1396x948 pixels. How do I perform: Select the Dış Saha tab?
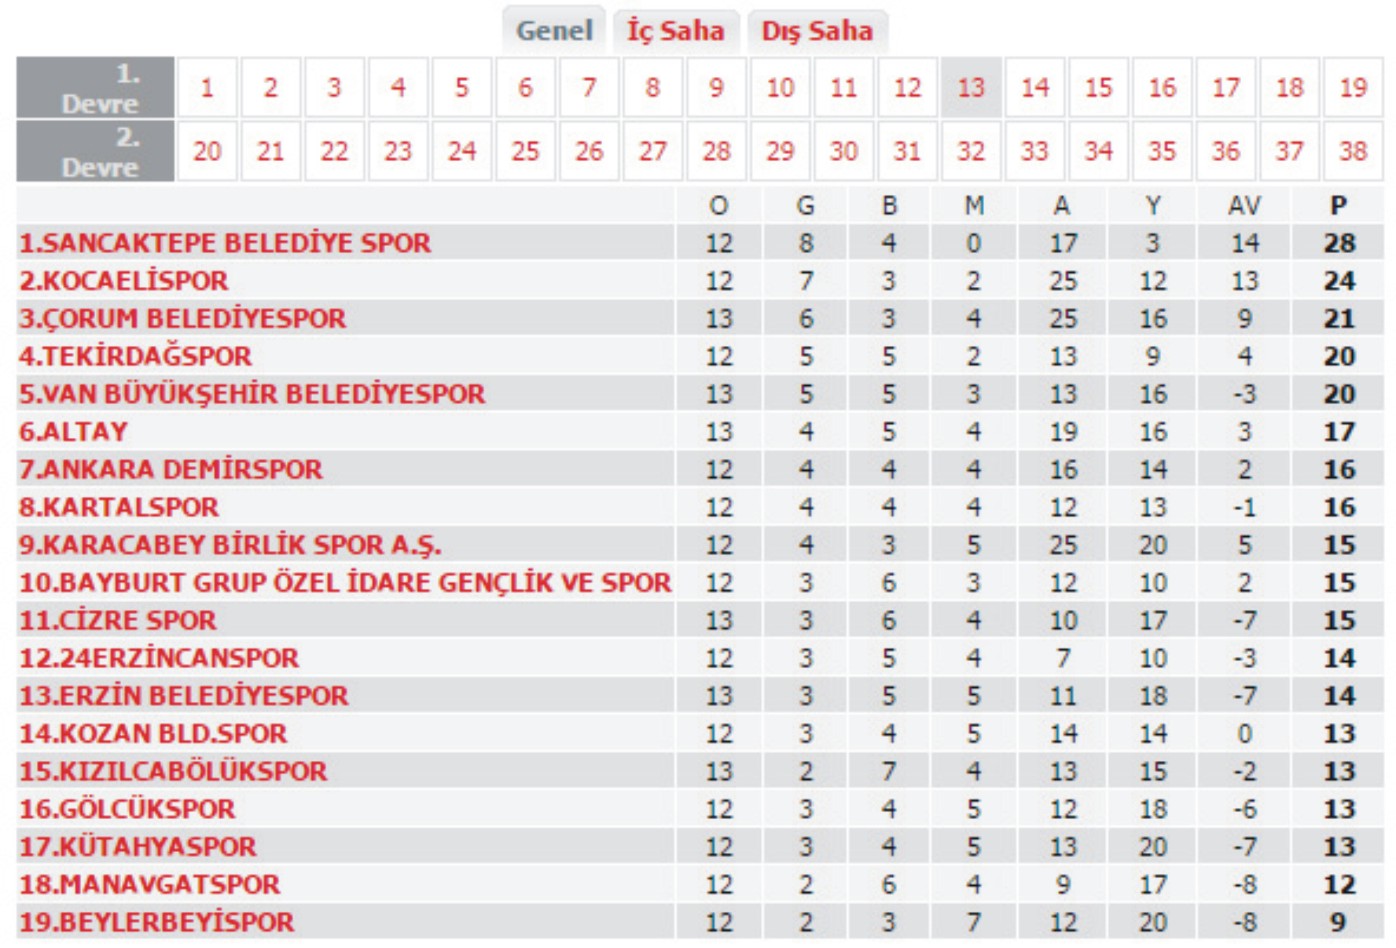[x=817, y=31]
